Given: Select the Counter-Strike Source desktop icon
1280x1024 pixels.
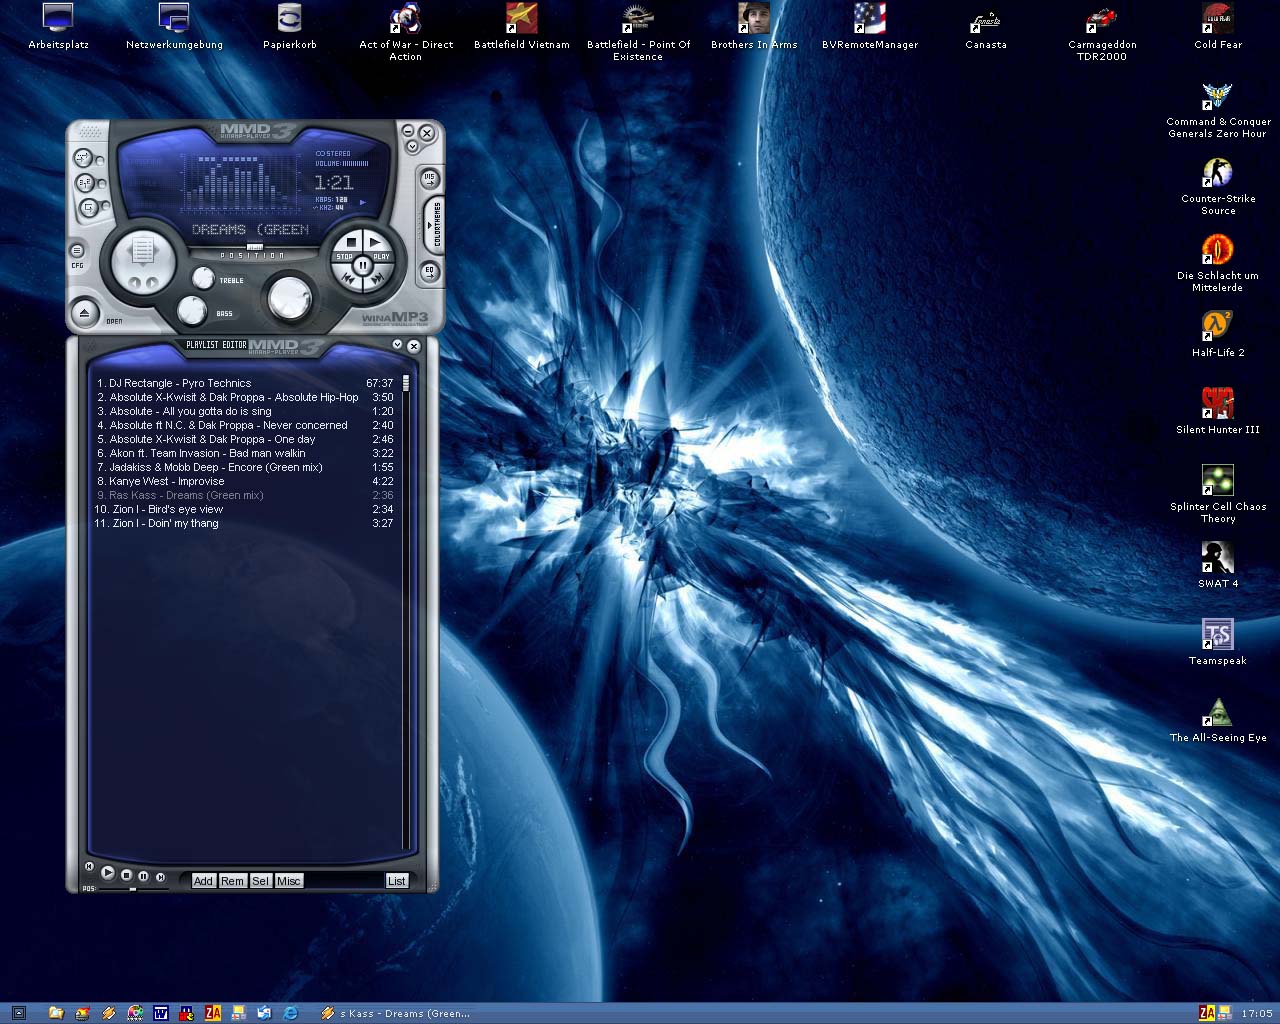Looking at the screenshot, I should coord(1217,186).
